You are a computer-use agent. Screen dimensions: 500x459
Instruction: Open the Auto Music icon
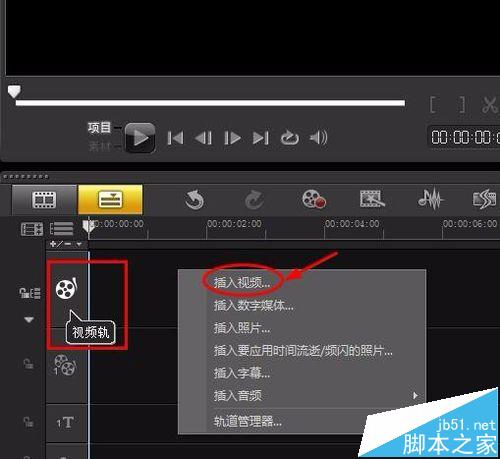click(485, 199)
